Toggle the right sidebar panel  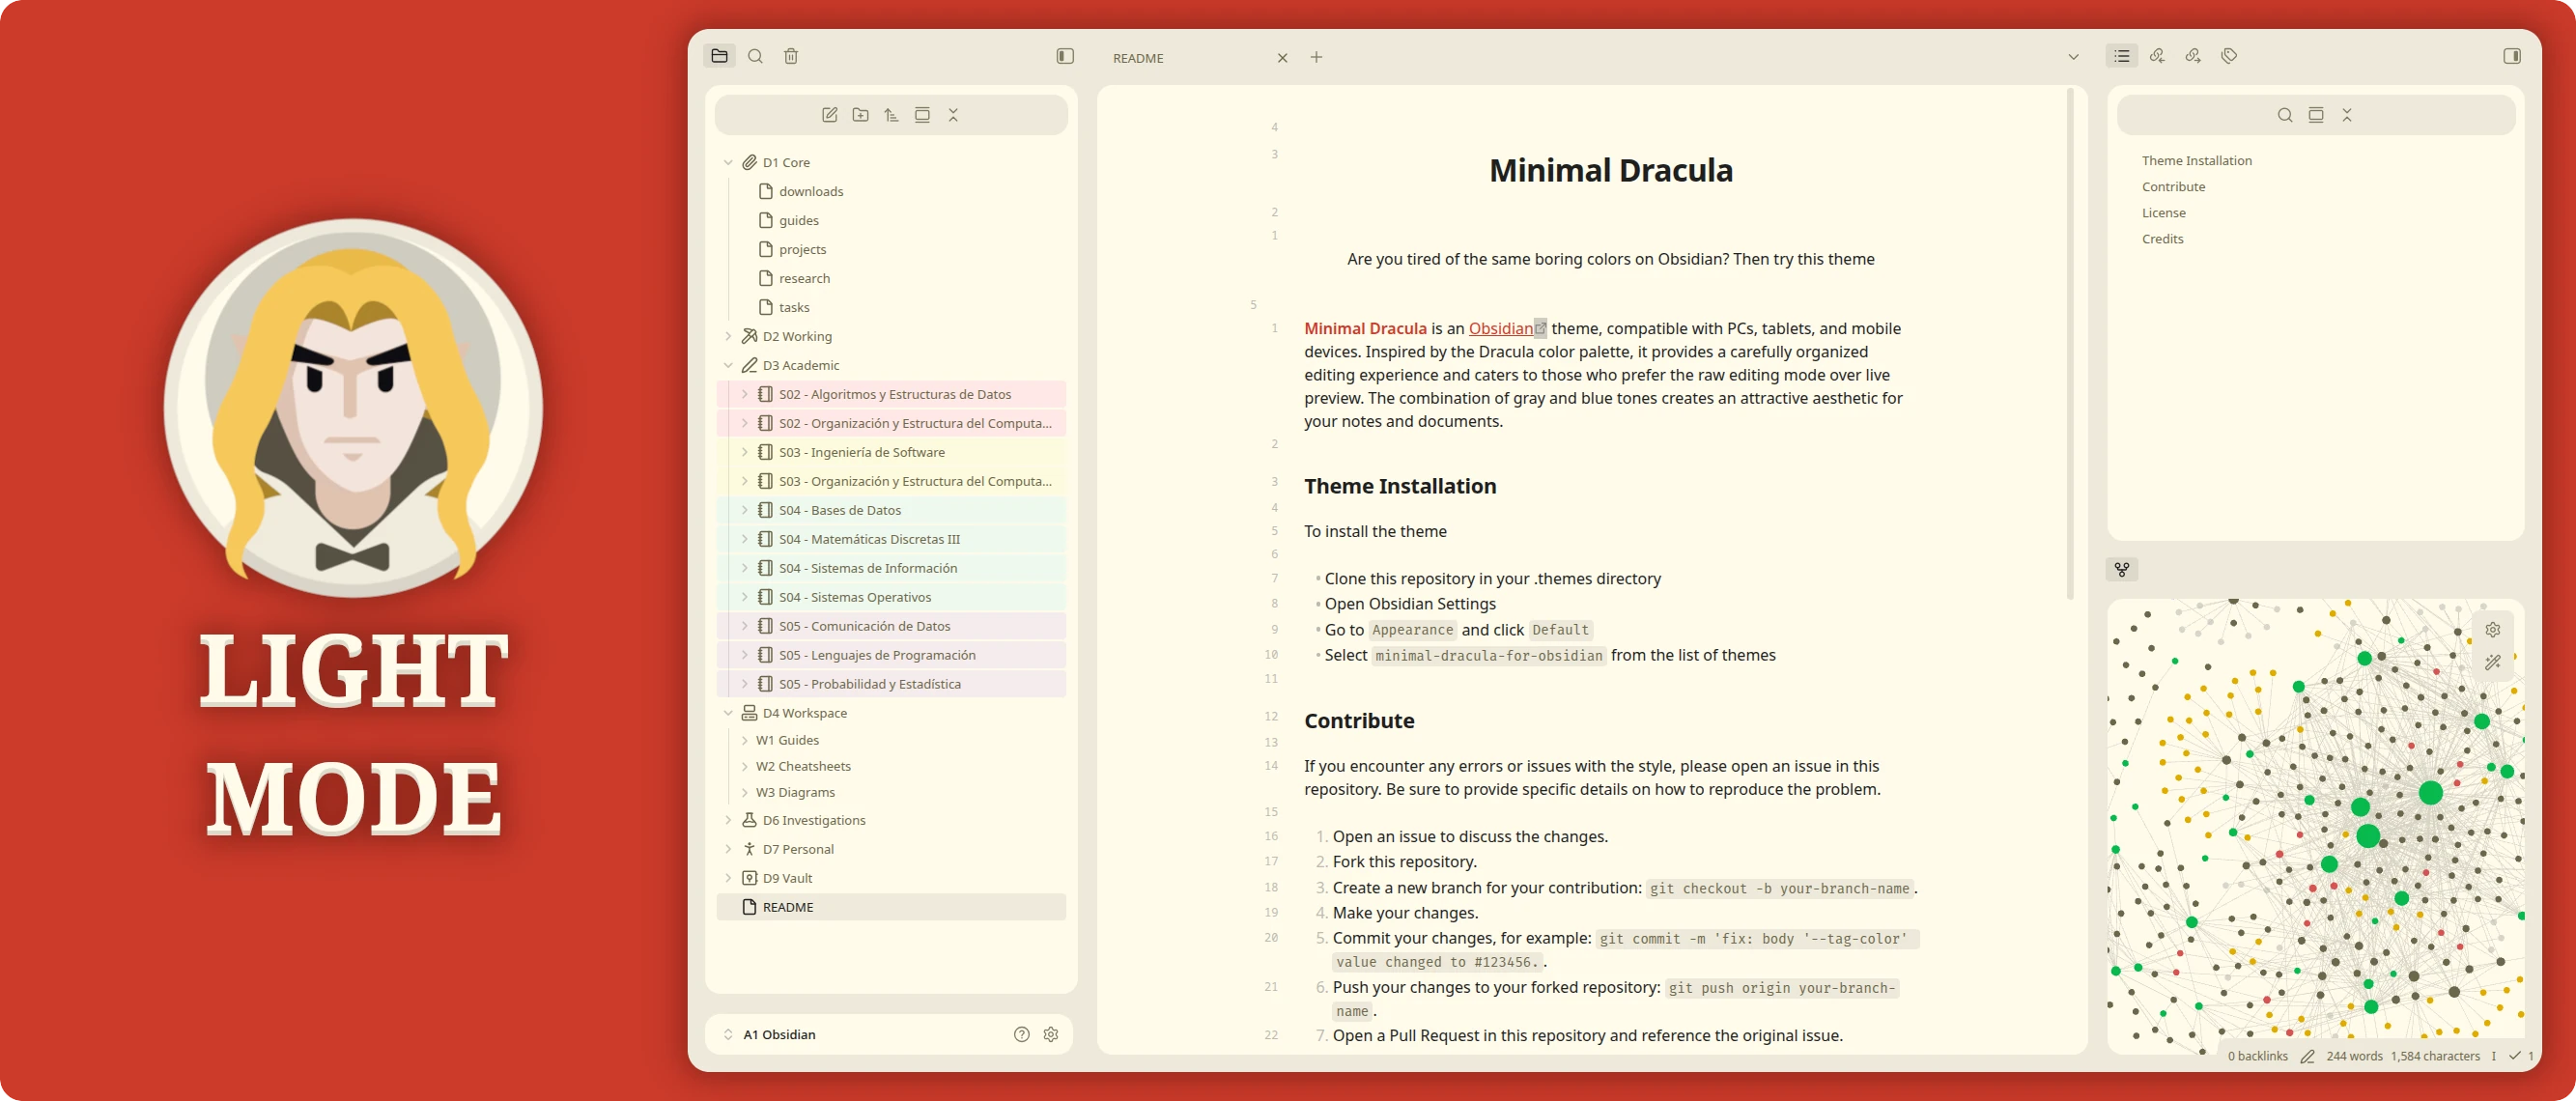click(x=2512, y=56)
